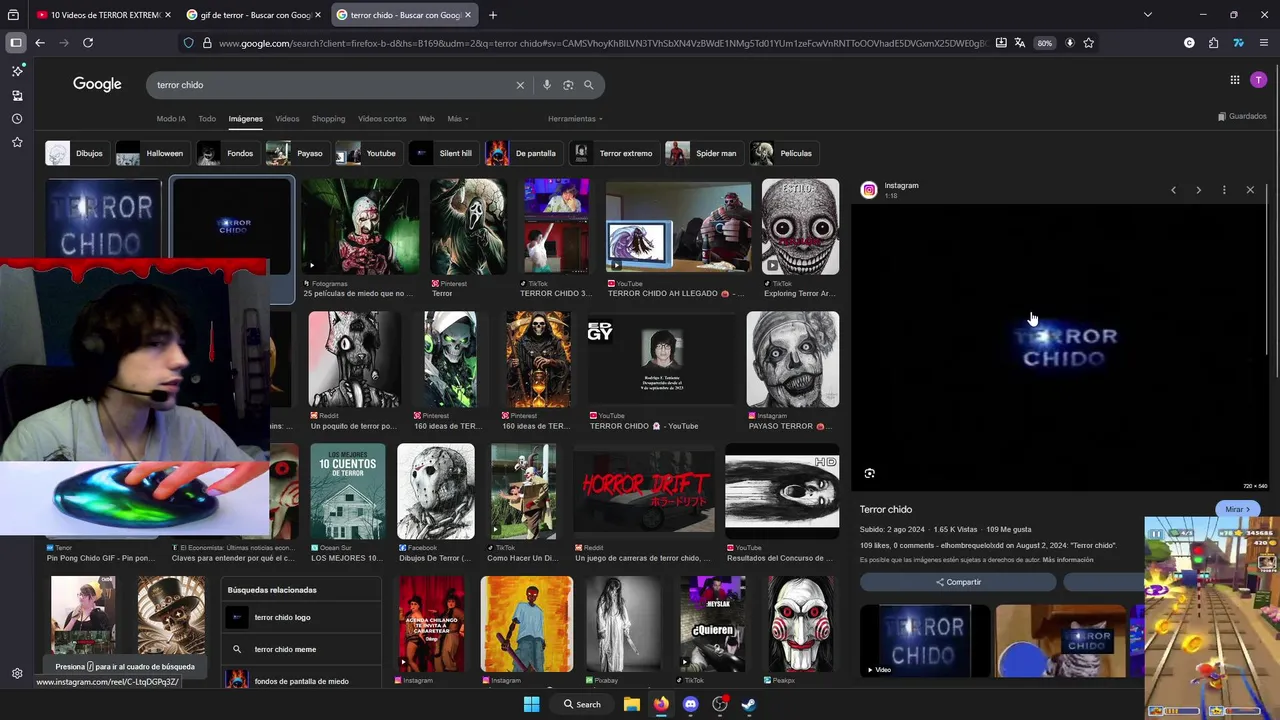Open more options in the preview panel
The width and height of the screenshot is (1280, 720).
point(1224,190)
